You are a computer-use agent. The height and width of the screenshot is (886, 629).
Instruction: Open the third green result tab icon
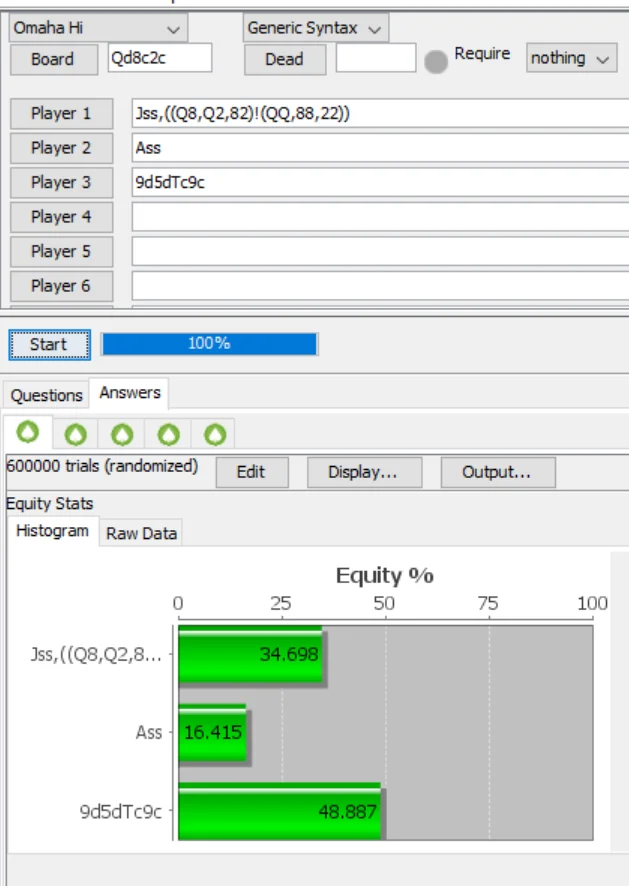(122, 435)
